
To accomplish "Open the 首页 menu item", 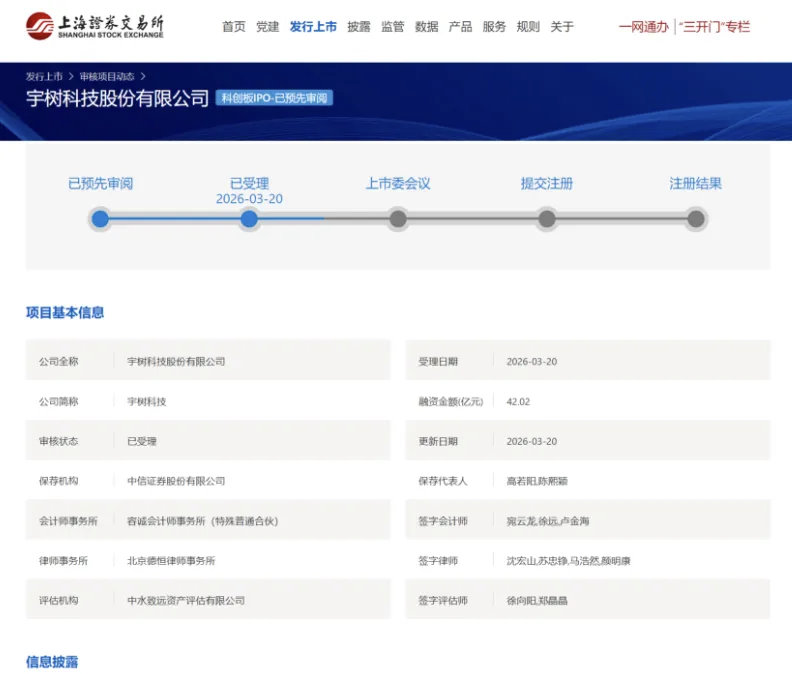I will [x=234, y=27].
